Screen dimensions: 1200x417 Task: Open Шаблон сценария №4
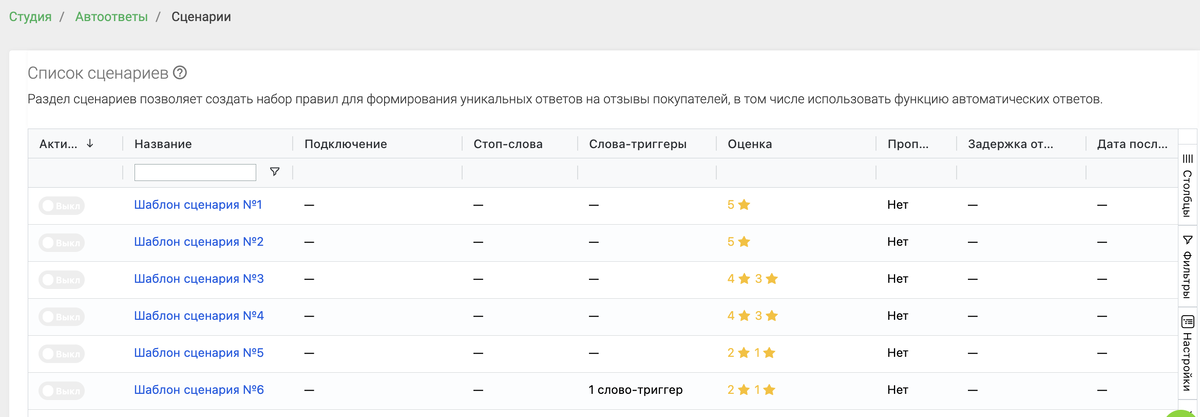pyautogui.click(x=198, y=316)
